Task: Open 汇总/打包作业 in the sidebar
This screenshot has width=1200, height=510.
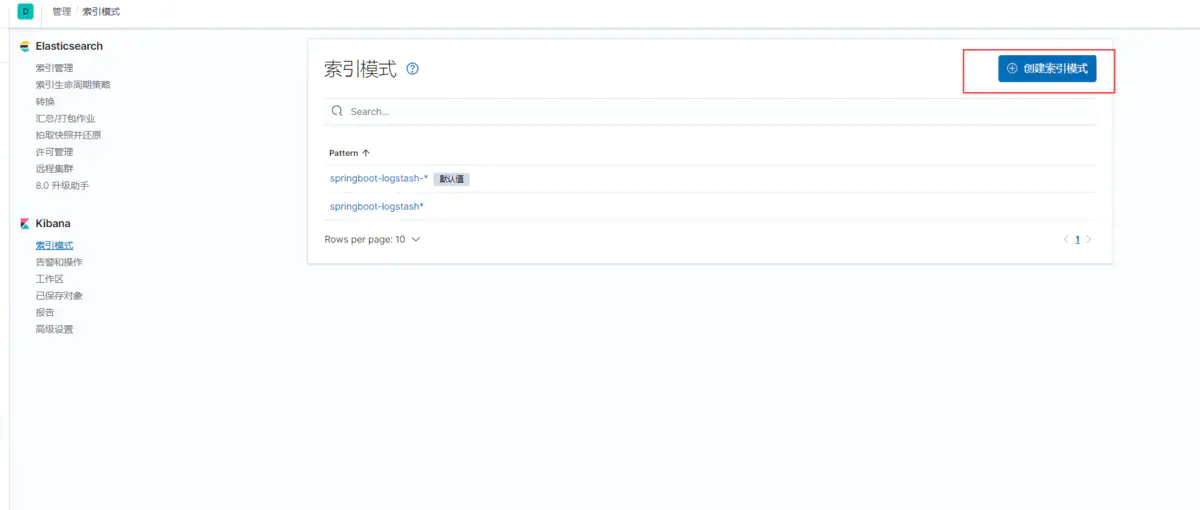Action: click(x=65, y=118)
